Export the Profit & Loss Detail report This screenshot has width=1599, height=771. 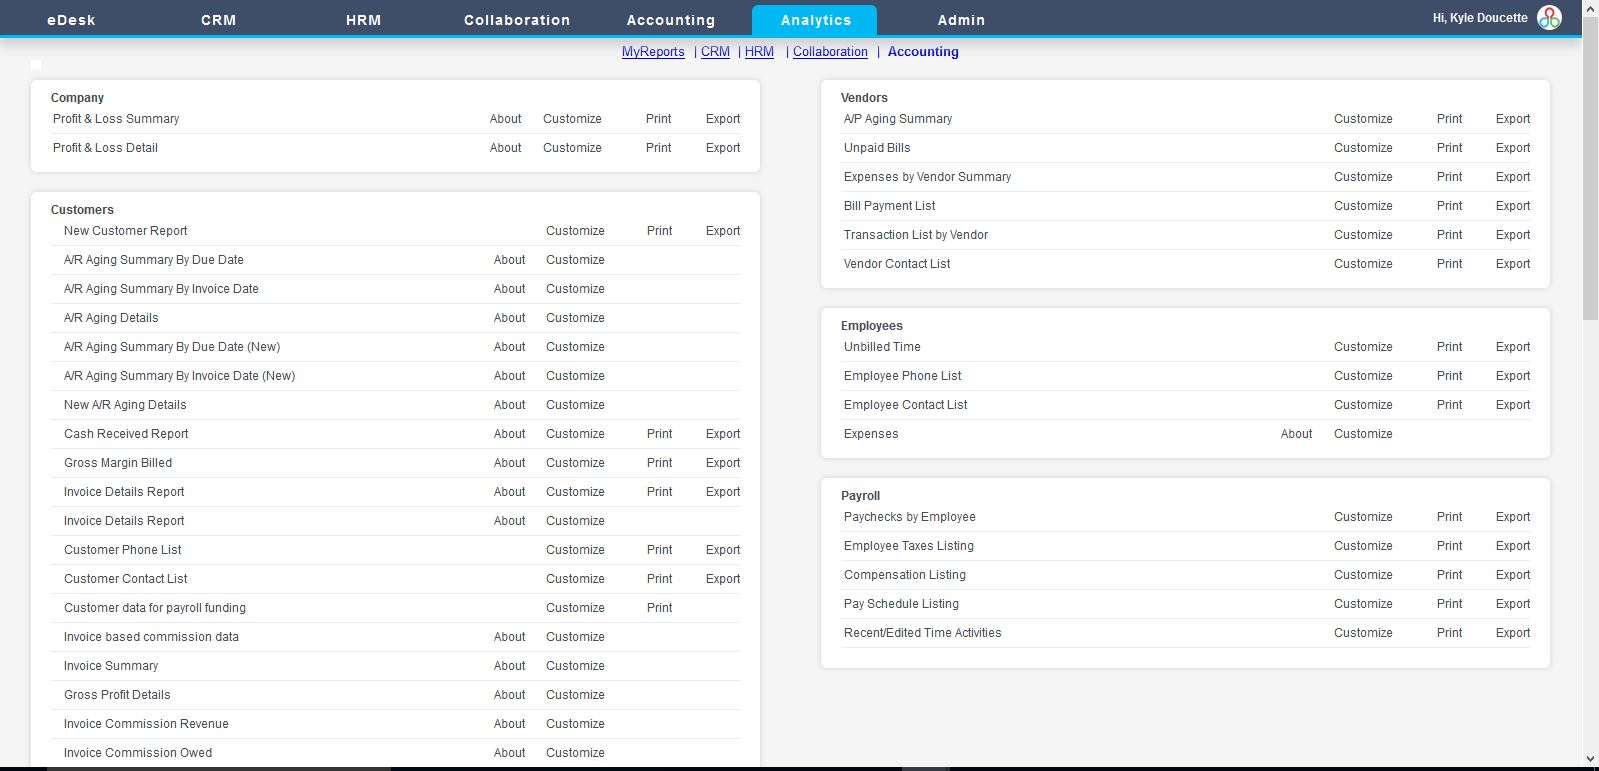pos(722,148)
